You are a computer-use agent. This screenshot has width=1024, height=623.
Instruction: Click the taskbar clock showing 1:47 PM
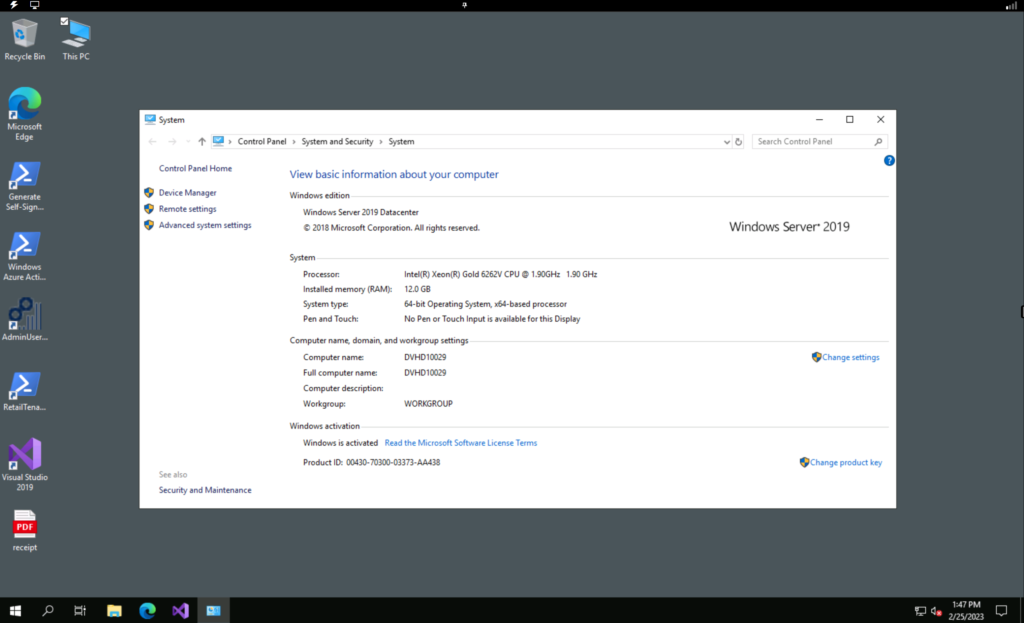(967, 611)
